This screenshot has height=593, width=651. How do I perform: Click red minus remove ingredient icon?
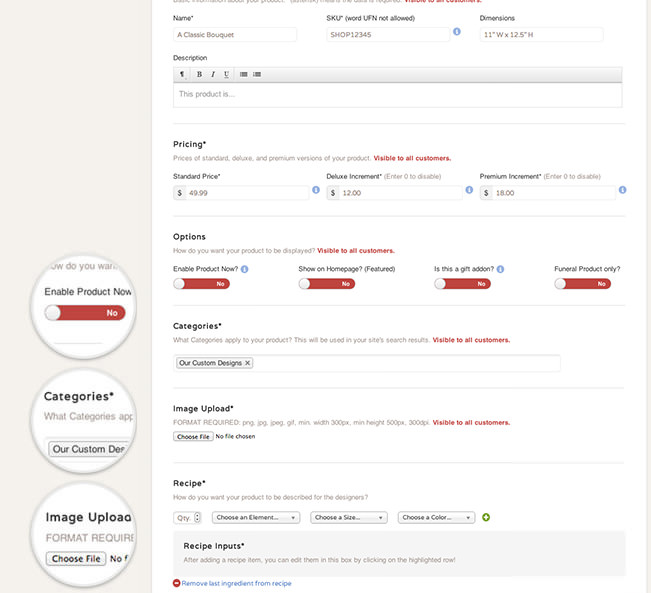pos(176,583)
